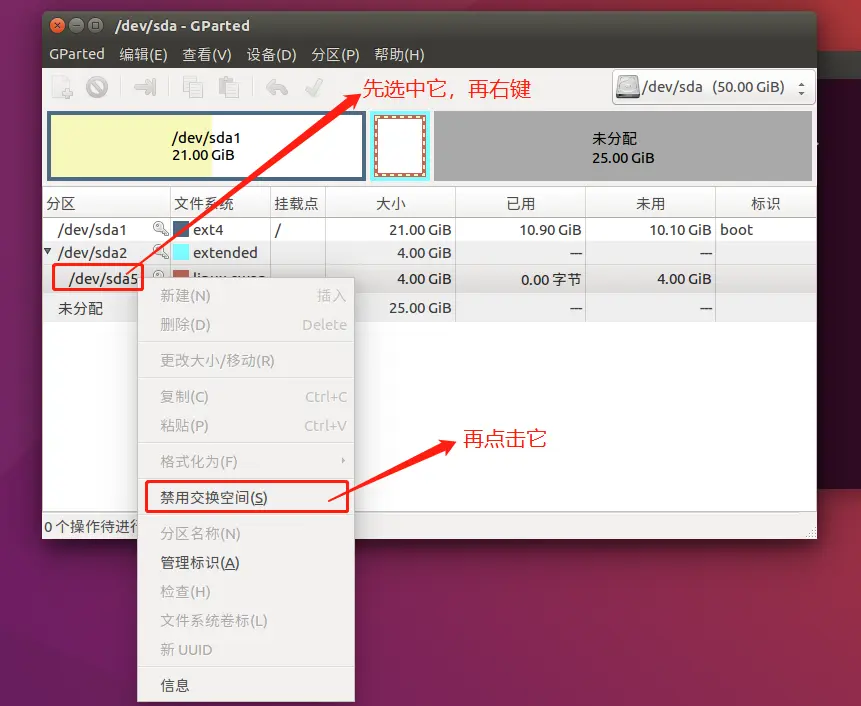Click the Undo last operation icon
The height and width of the screenshot is (706, 861).
(277, 87)
